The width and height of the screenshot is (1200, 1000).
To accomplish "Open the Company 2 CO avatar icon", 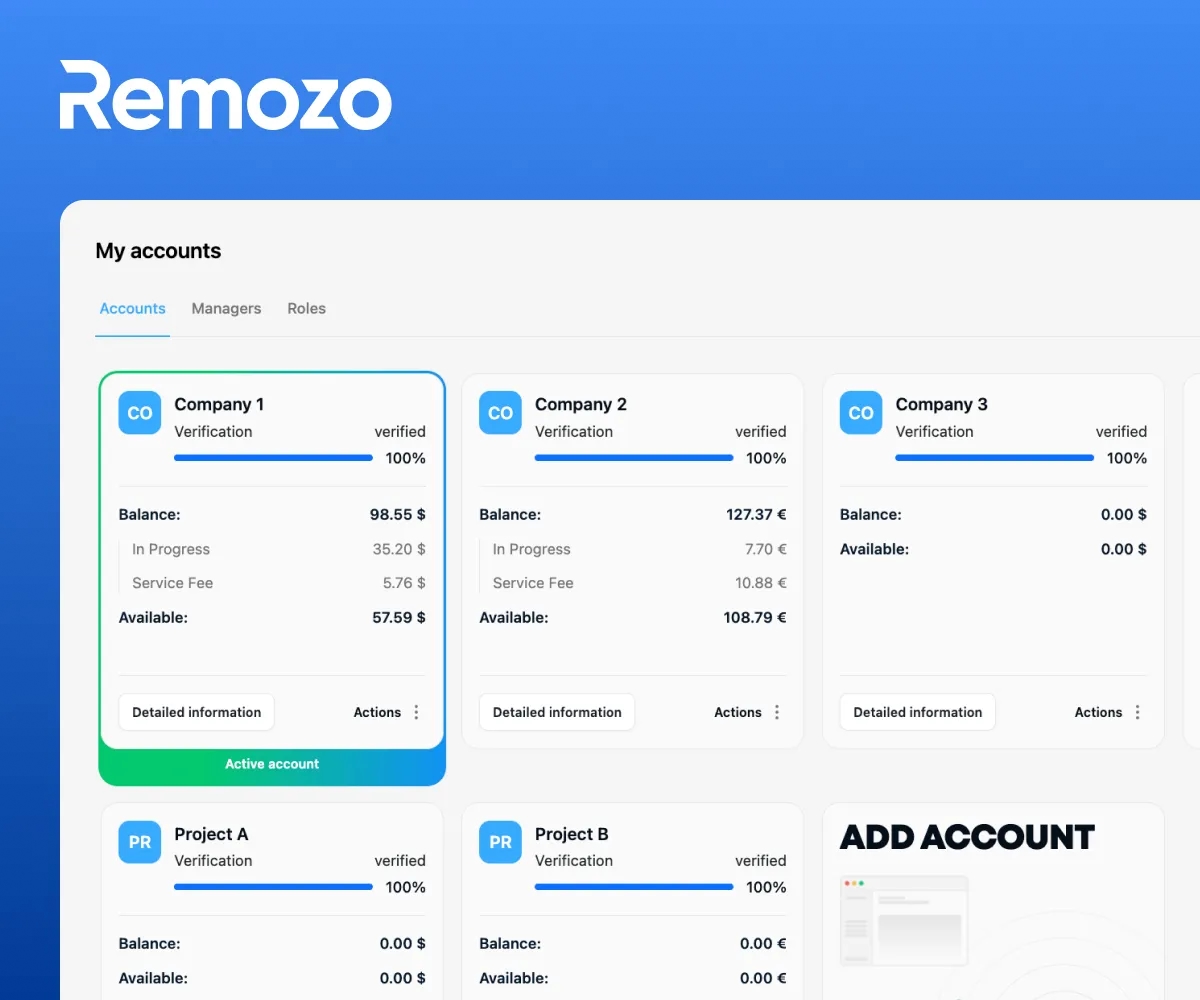I will pyautogui.click(x=500, y=413).
